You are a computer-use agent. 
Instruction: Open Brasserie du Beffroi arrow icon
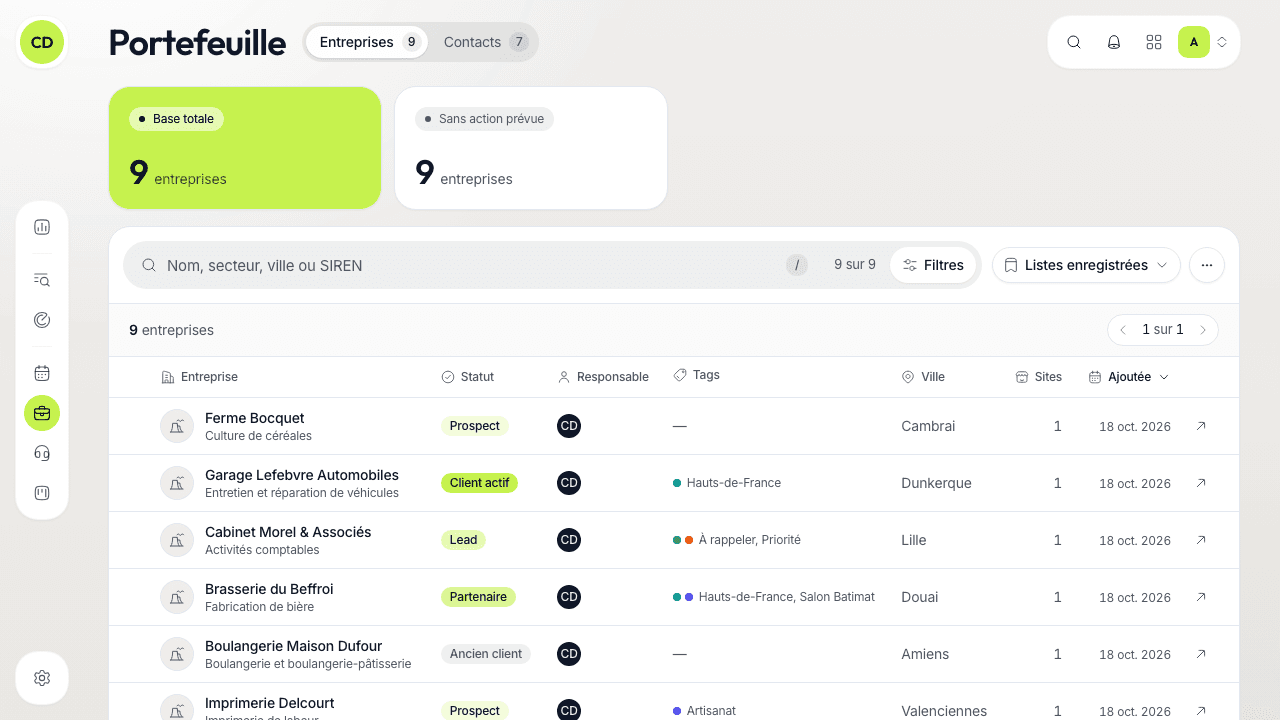(1201, 597)
